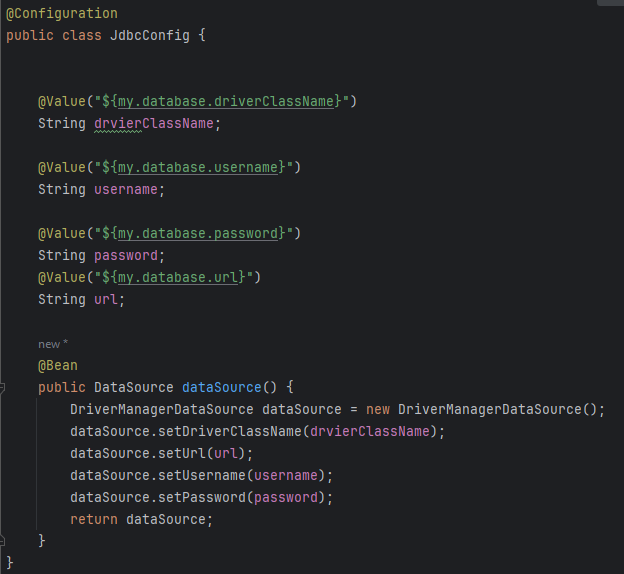The width and height of the screenshot is (624, 574).
Task: Click the @Bean annotation
Action: coord(58,365)
